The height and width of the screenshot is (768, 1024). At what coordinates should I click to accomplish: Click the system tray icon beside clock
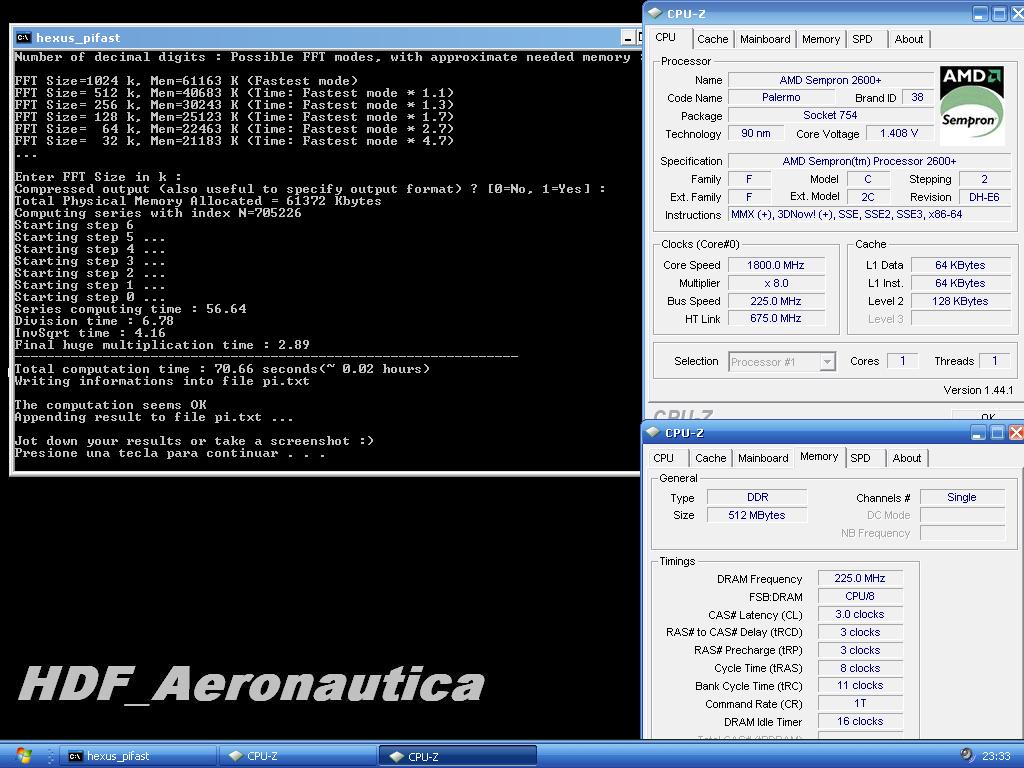(x=967, y=755)
